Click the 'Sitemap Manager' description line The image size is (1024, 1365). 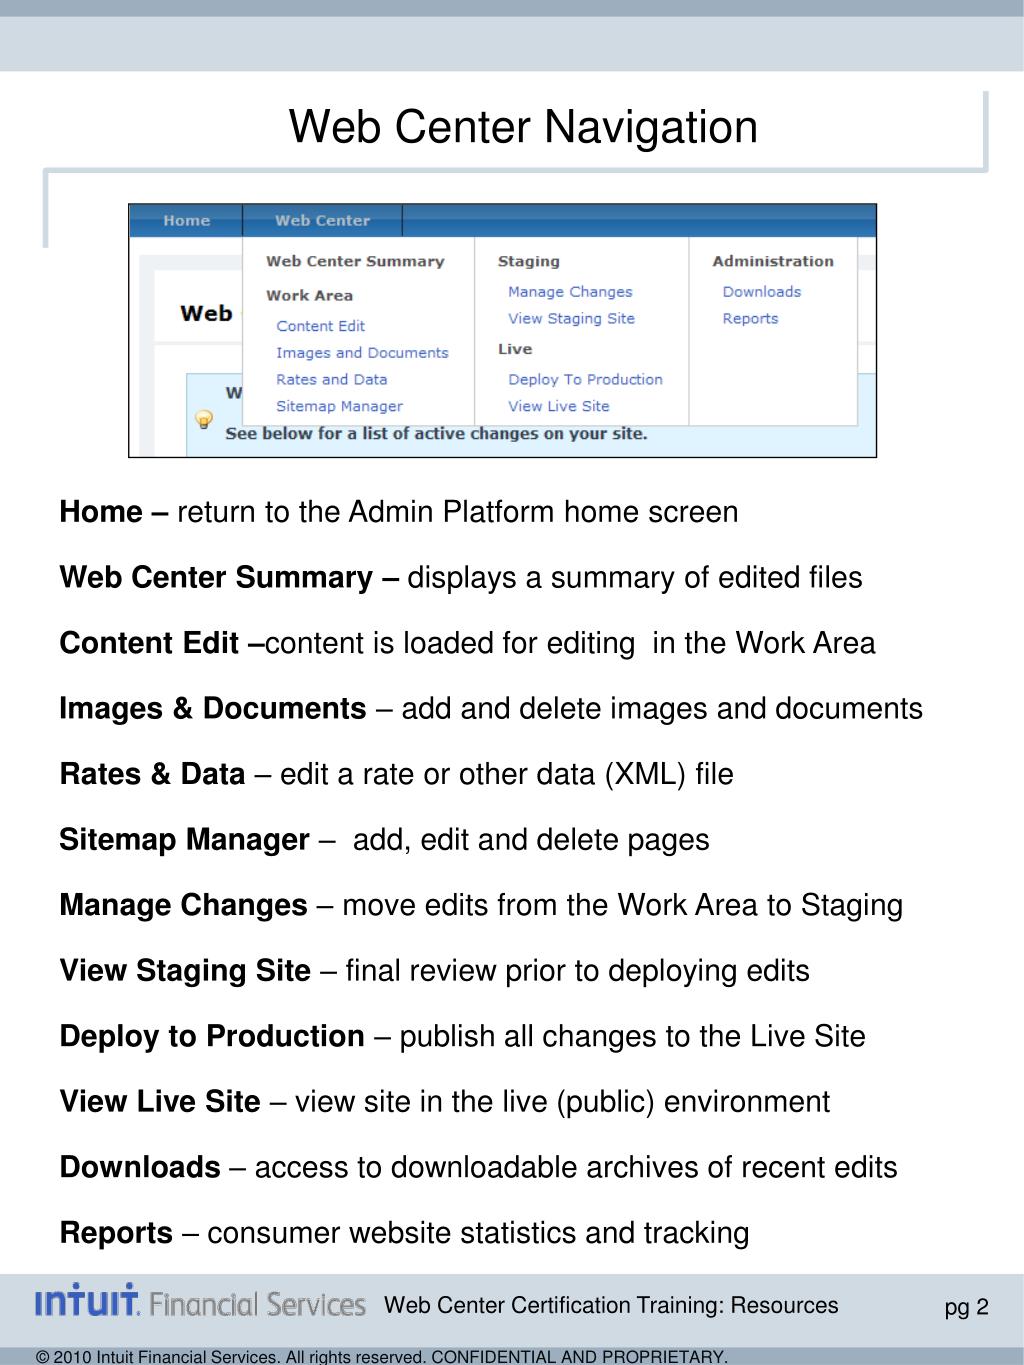pos(385,840)
